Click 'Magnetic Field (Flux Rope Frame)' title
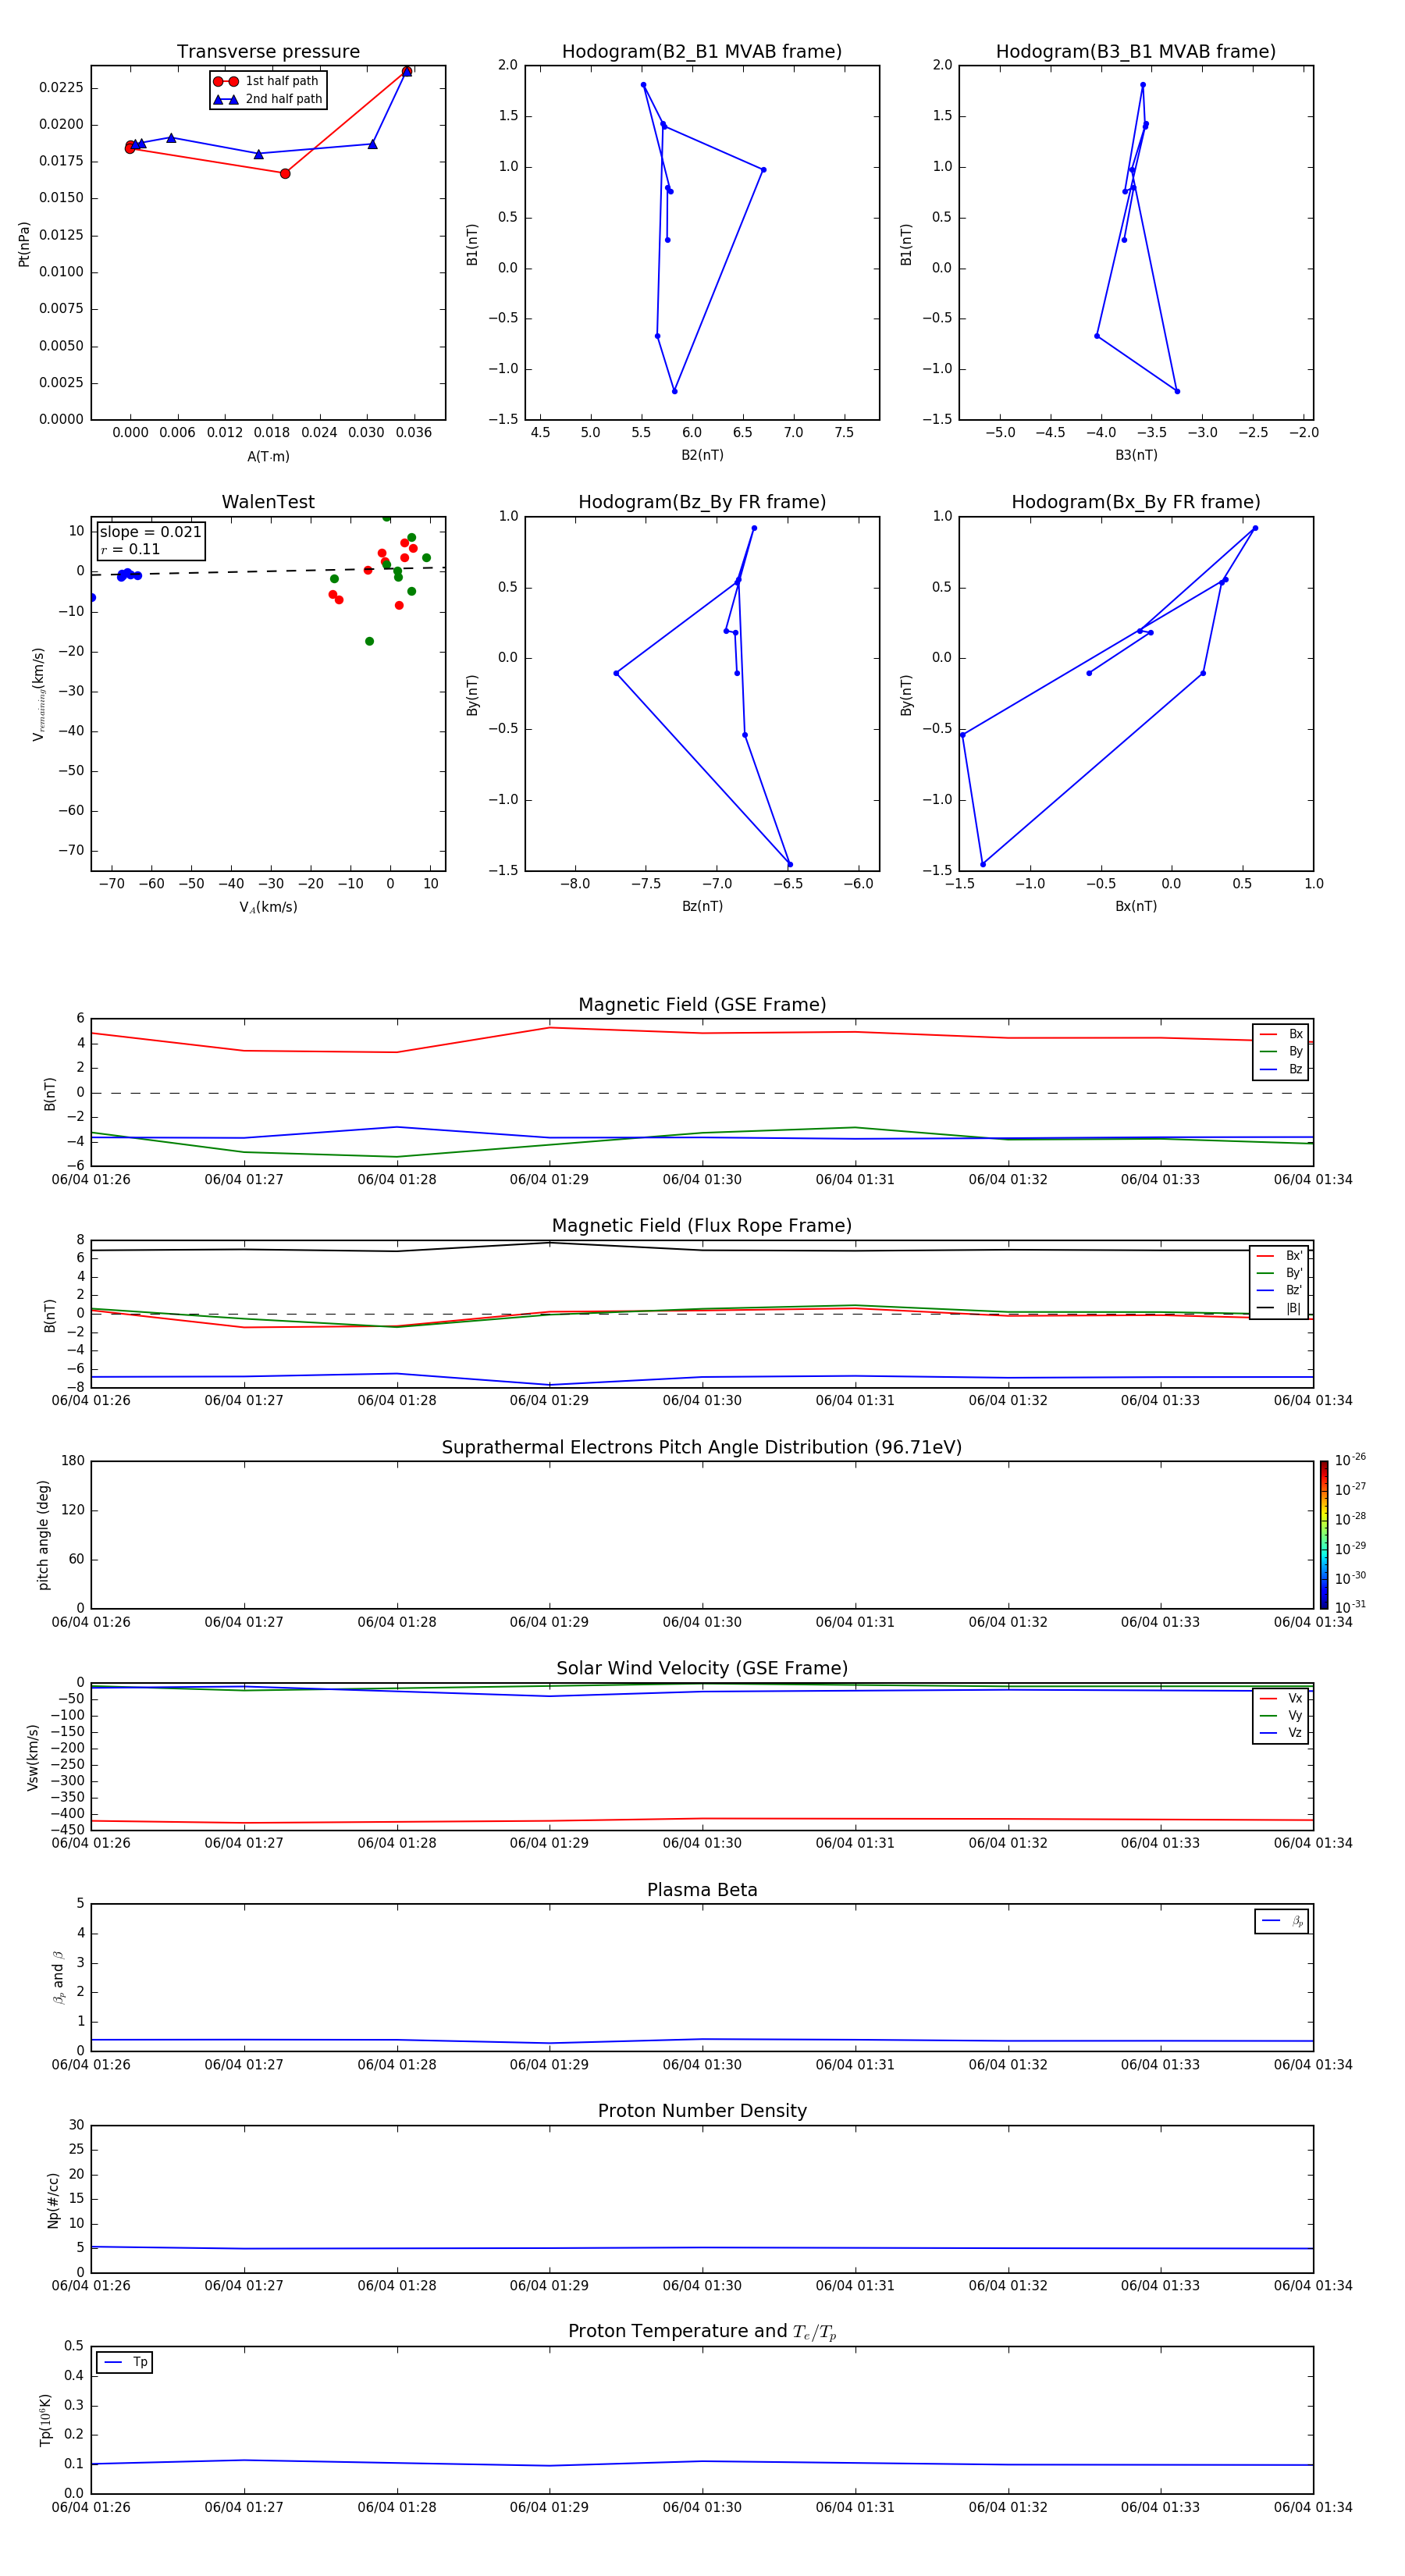1405x2576 pixels. [702, 1226]
